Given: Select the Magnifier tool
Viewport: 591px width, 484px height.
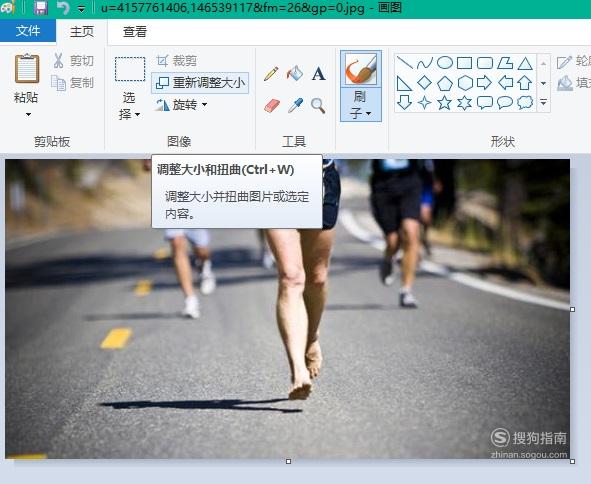Looking at the screenshot, I should click(318, 106).
